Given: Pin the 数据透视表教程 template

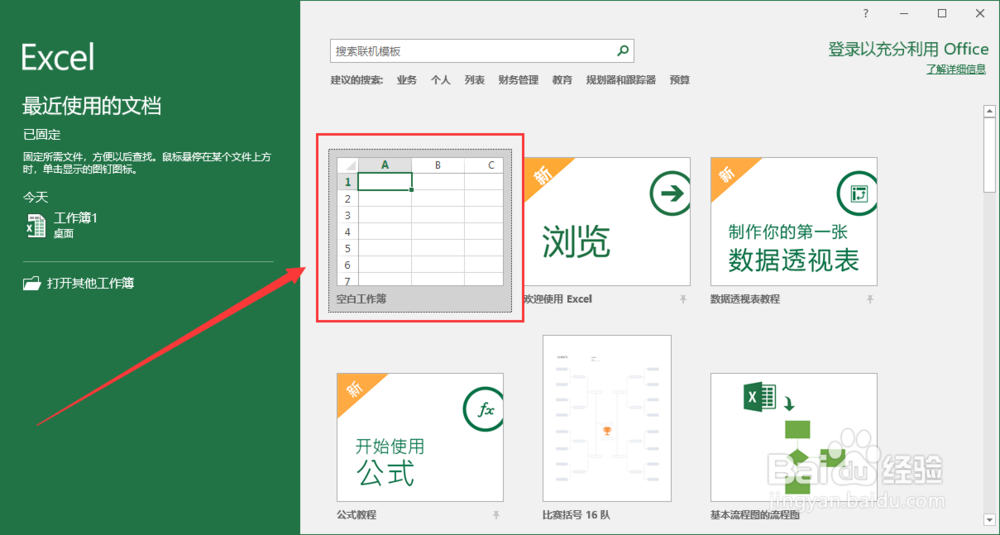Looking at the screenshot, I should tap(870, 299).
